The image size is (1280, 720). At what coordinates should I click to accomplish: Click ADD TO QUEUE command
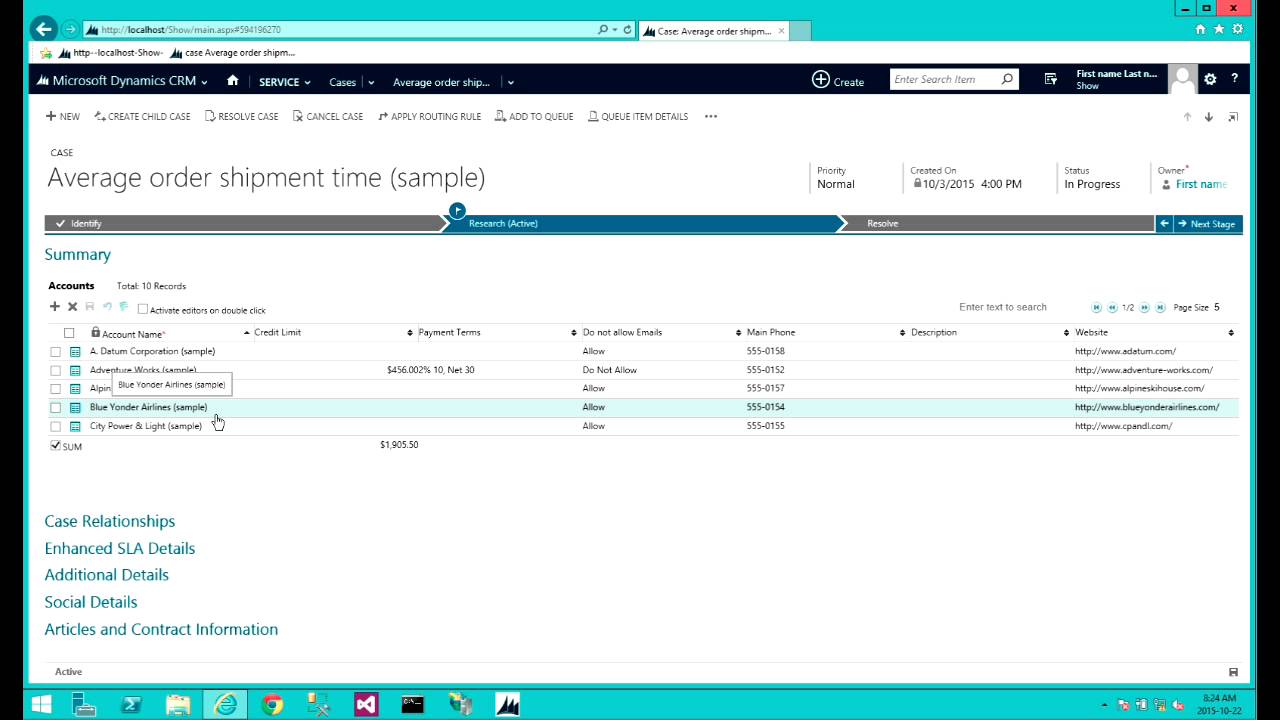[x=535, y=117]
